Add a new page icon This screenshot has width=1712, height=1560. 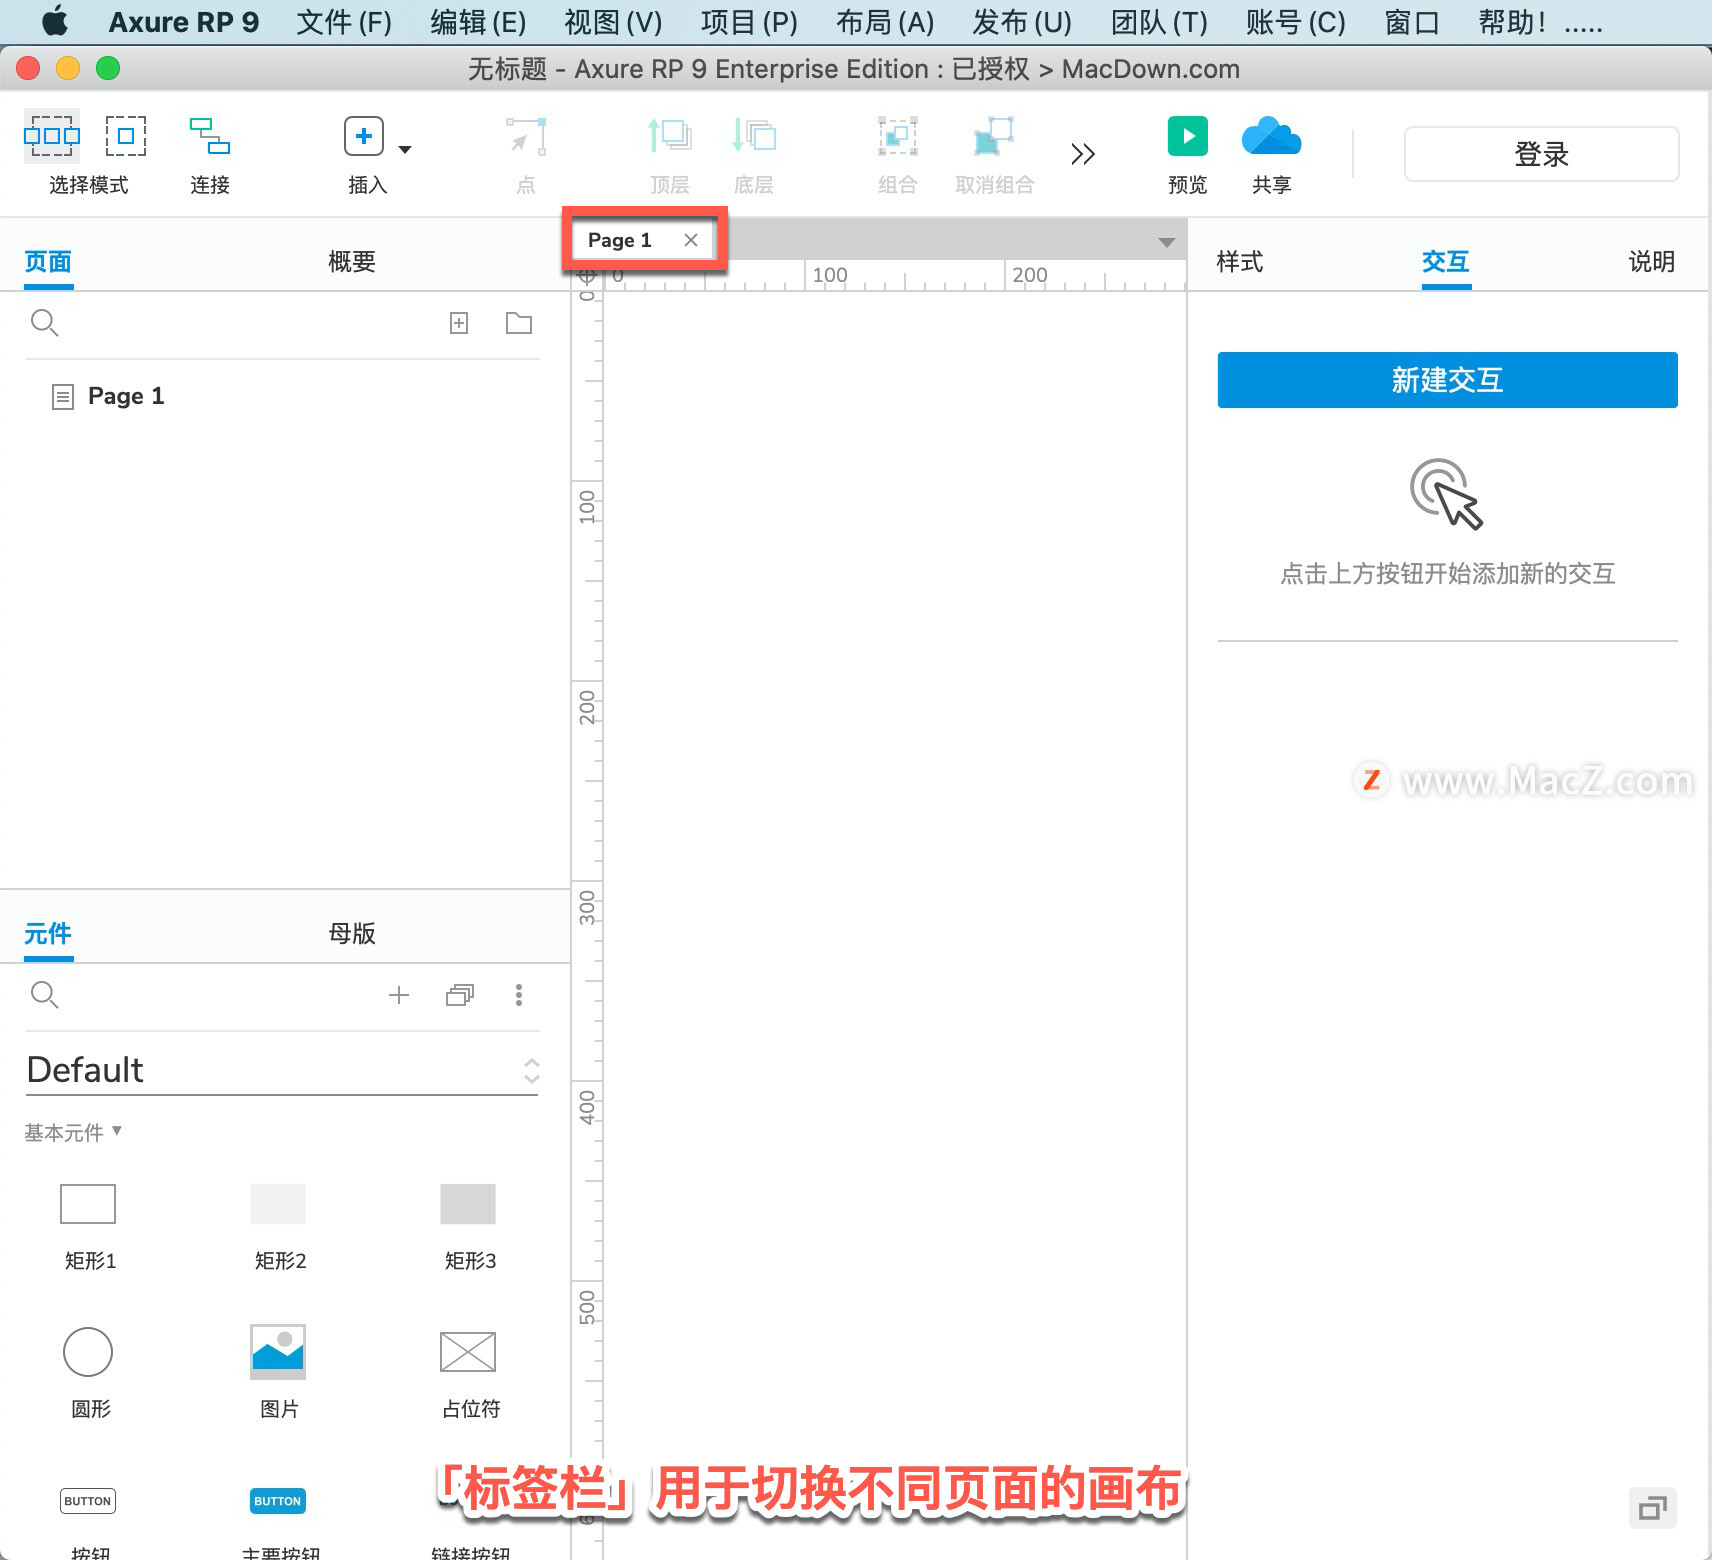coord(459,323)
